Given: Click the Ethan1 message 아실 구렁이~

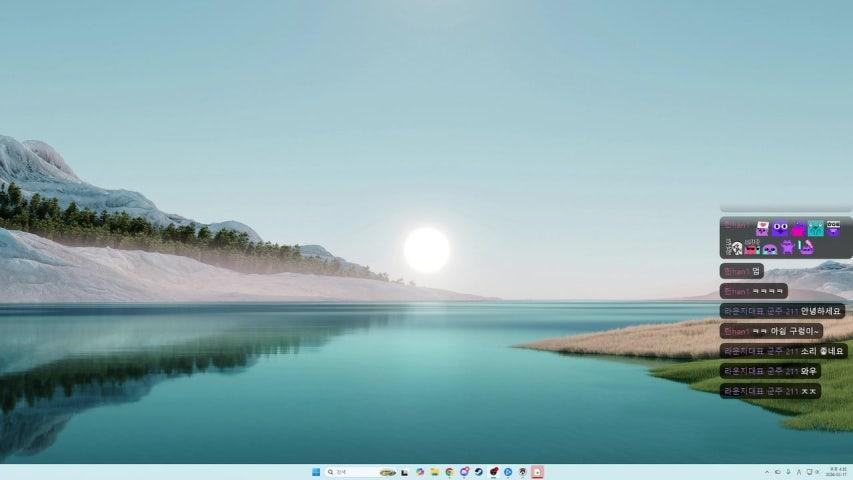Looking at the screenshot, I should click(771, 331).
